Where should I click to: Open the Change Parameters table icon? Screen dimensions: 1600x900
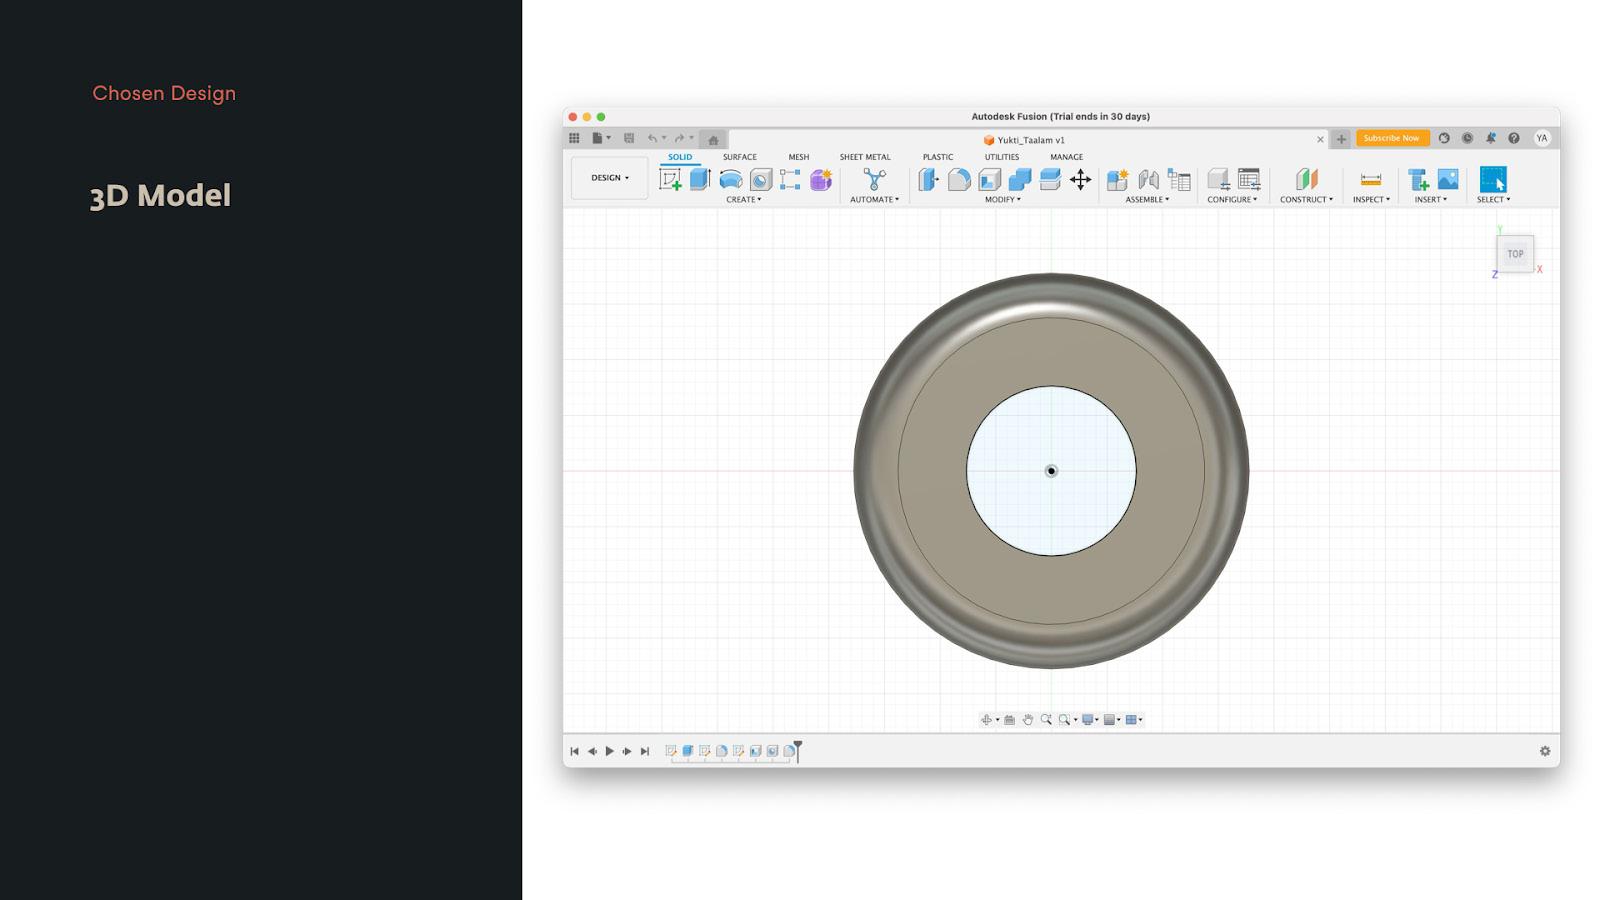point(1249,179)
